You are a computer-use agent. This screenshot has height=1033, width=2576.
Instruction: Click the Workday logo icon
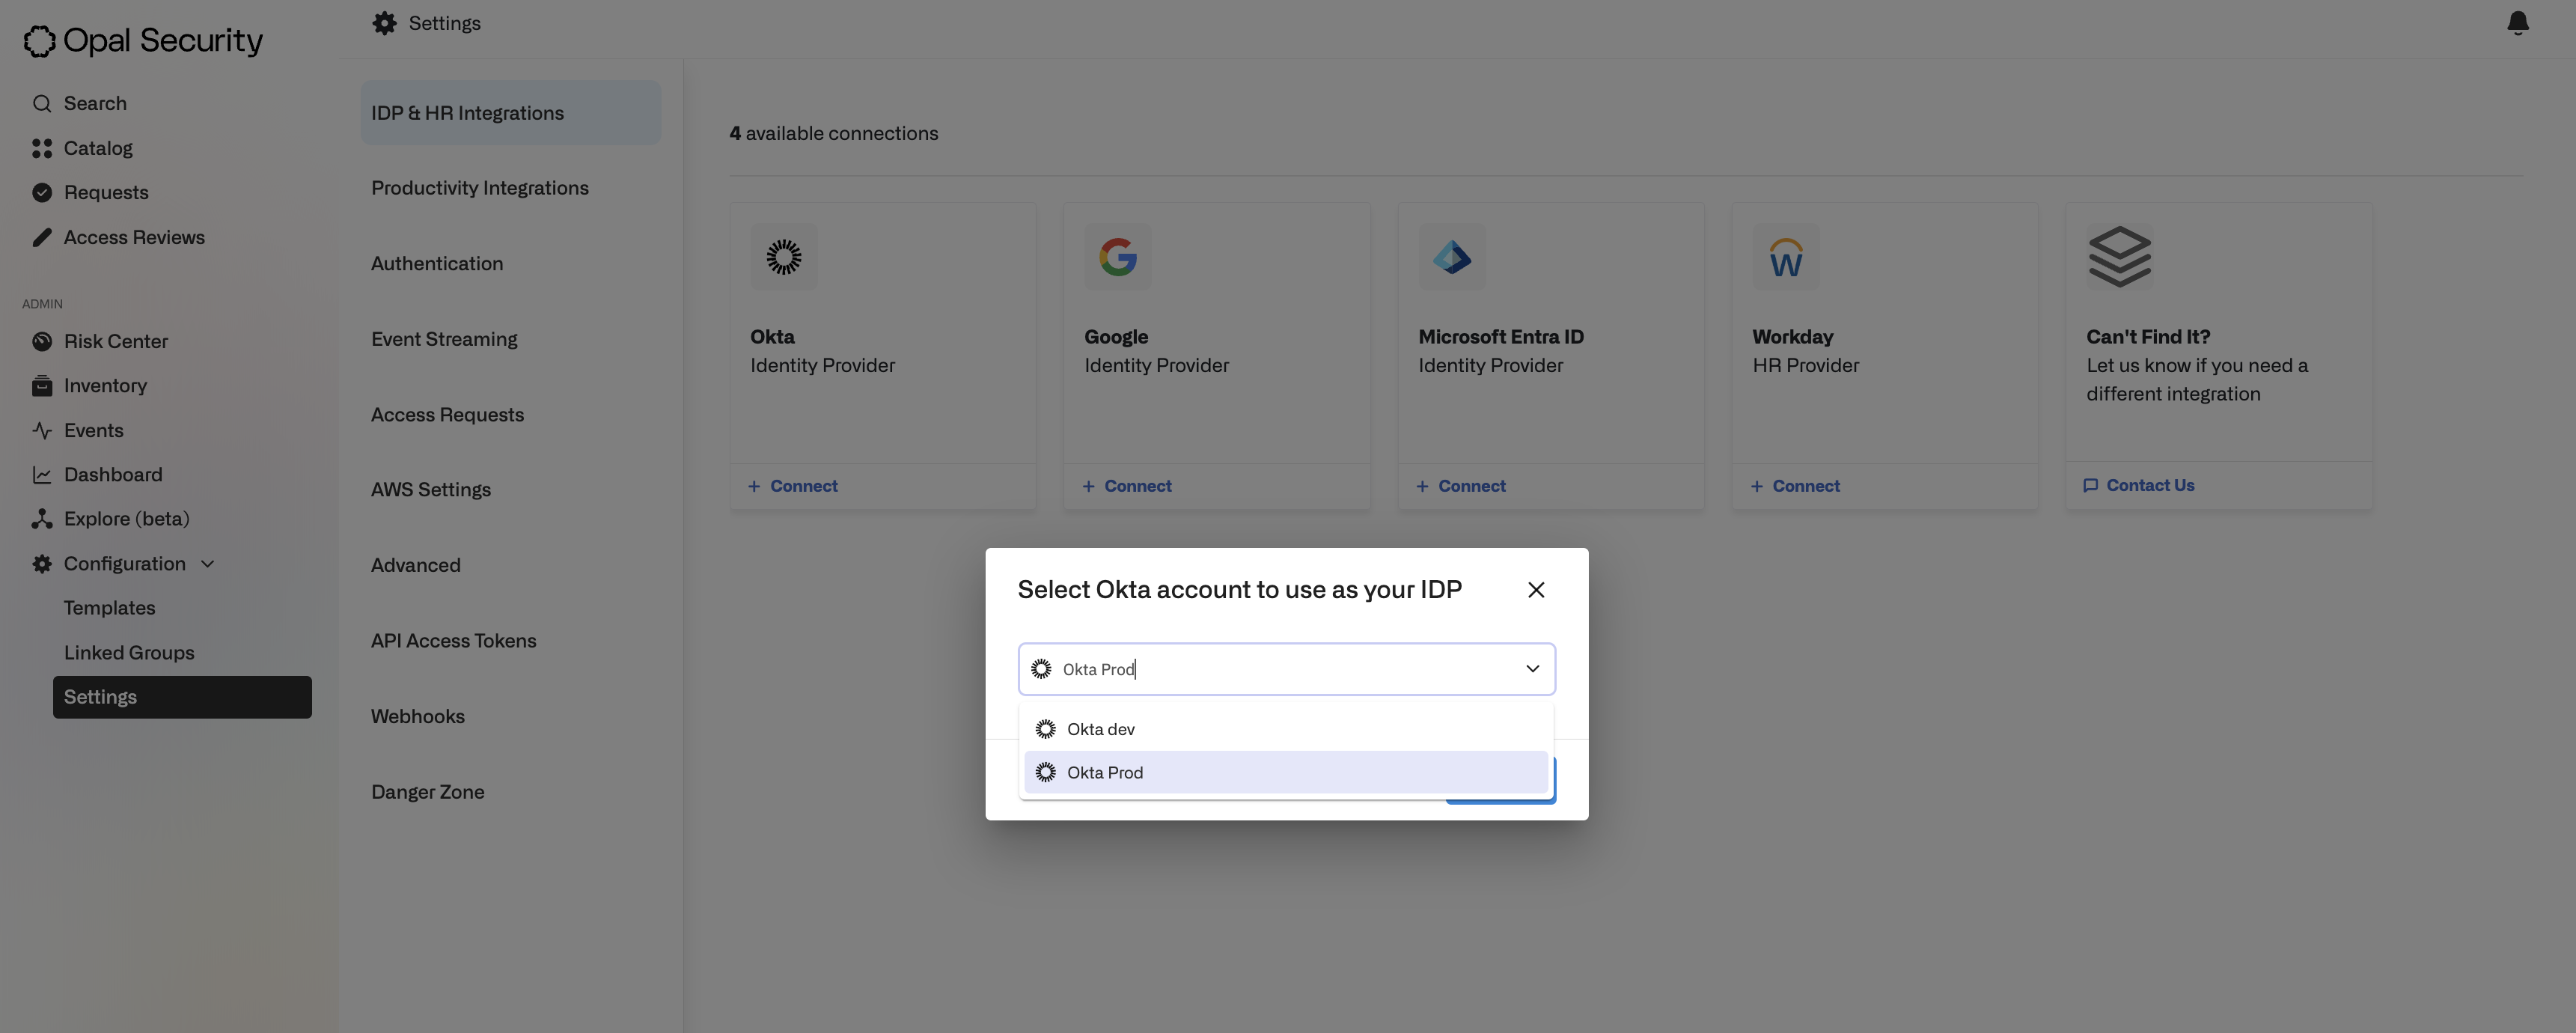[1785, 258]
